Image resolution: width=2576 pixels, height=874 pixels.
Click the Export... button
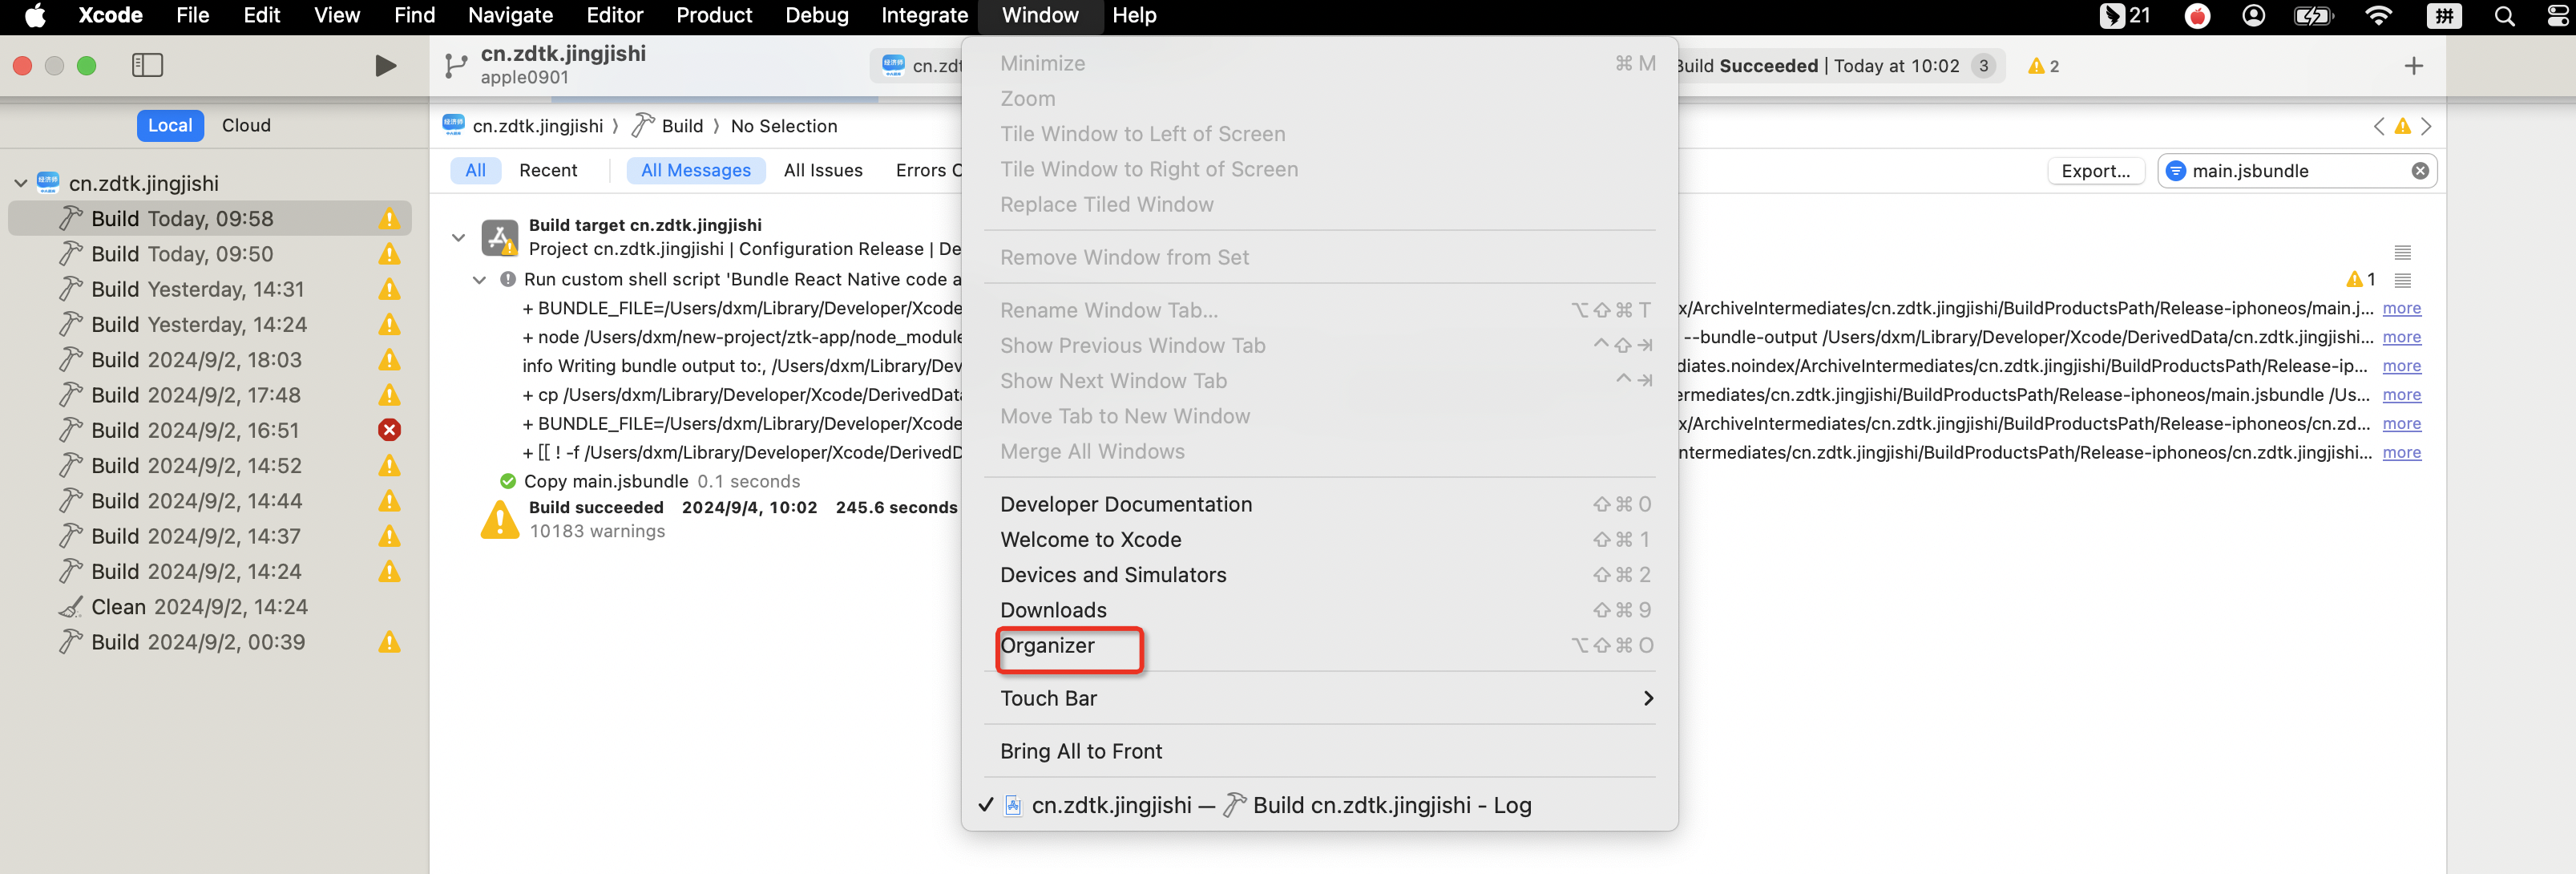click(x=2095, y=171)
